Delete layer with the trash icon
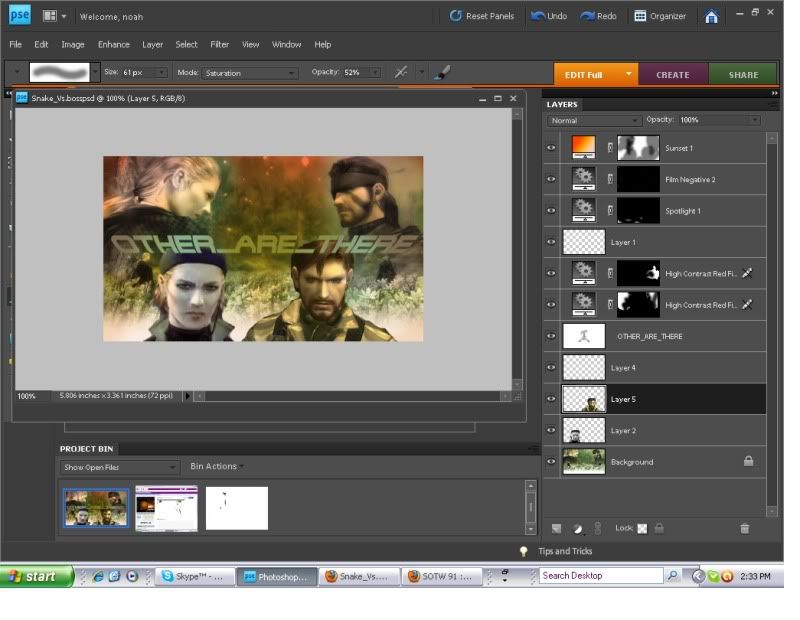The width and height of the screenshot is (800, 620). click(x=744, y=529)
